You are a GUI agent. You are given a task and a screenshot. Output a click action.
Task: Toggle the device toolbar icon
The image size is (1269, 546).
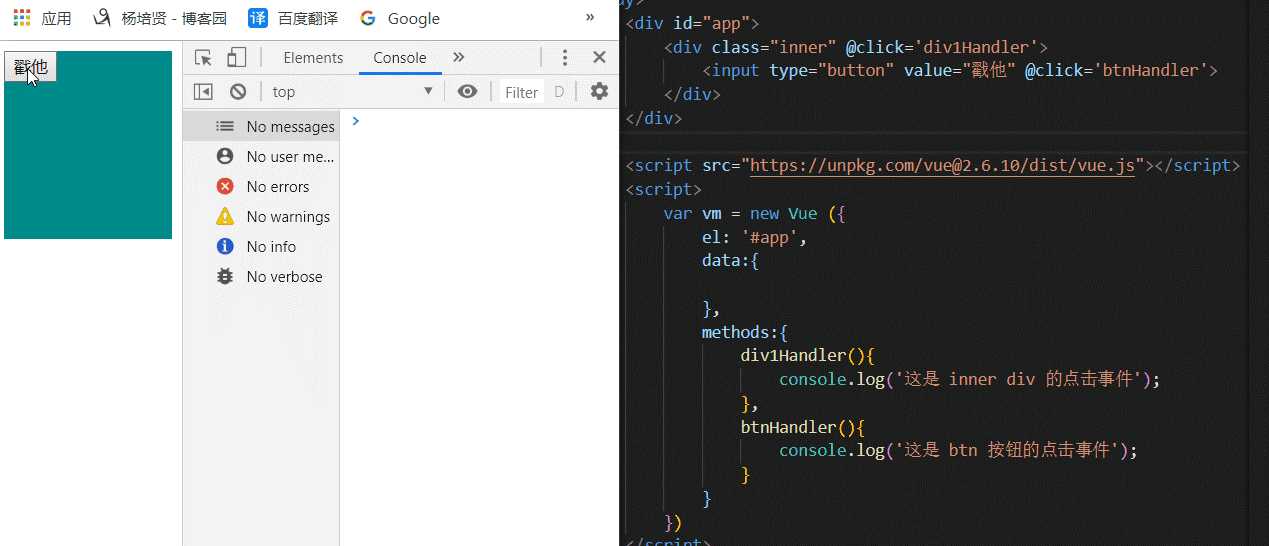pos(236,57)
